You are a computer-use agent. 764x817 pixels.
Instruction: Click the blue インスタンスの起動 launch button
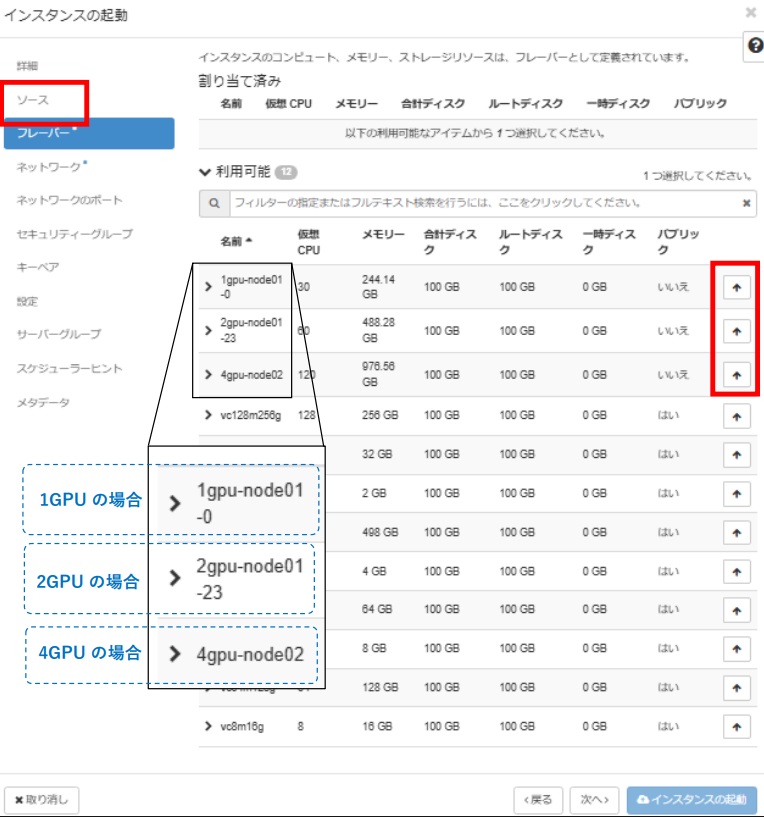click(692, 800)
